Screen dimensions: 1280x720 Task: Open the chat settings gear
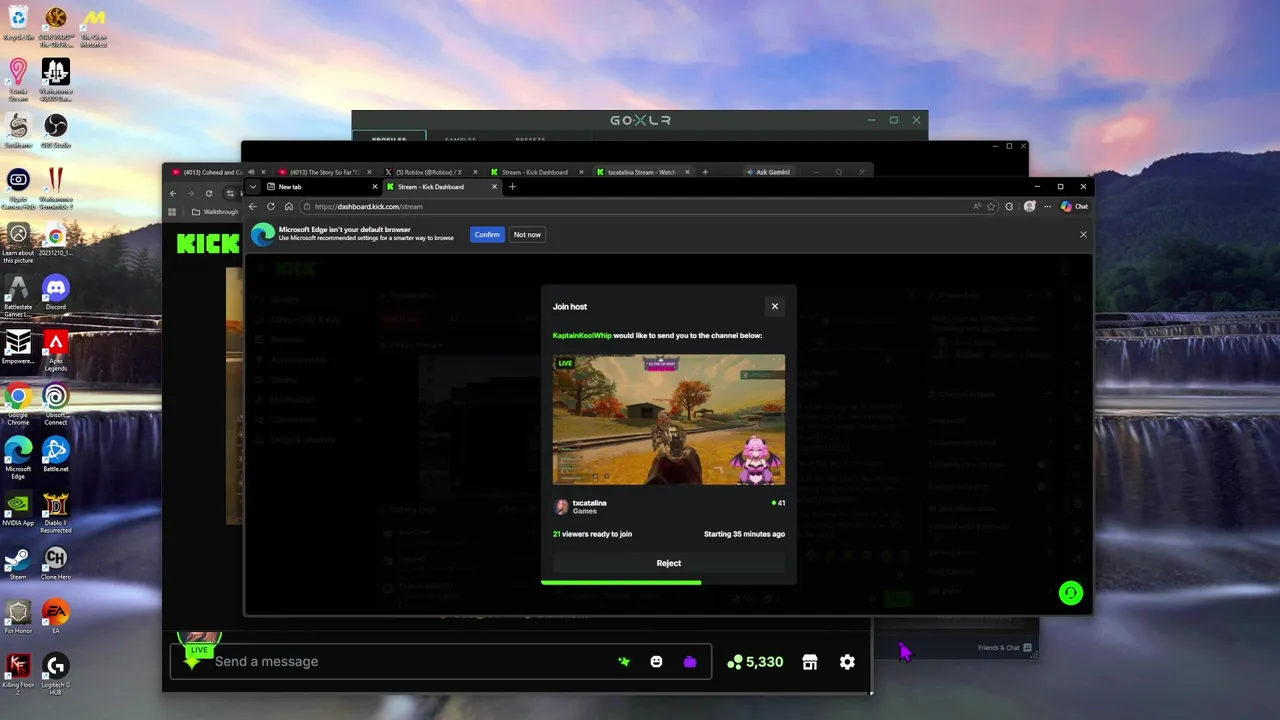[x=847, y=662]
